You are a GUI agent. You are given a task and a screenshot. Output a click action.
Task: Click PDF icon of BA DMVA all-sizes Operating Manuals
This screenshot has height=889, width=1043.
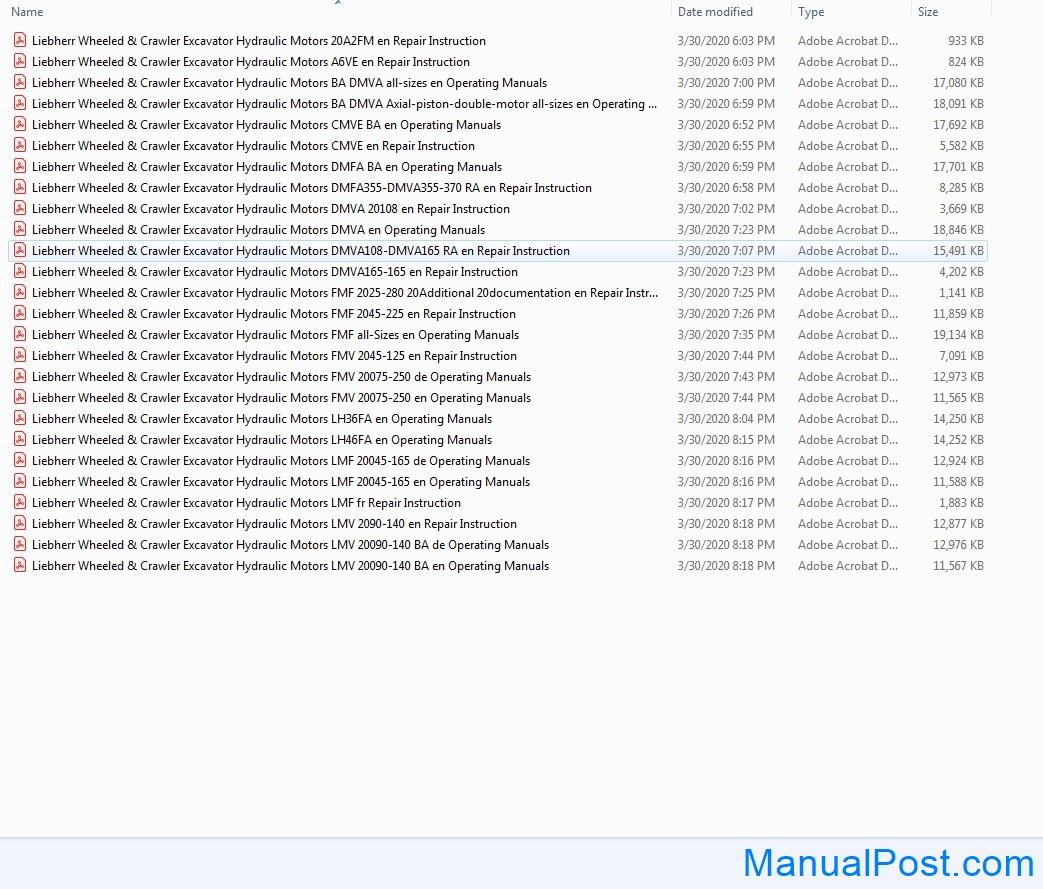[x=20, y=83]
